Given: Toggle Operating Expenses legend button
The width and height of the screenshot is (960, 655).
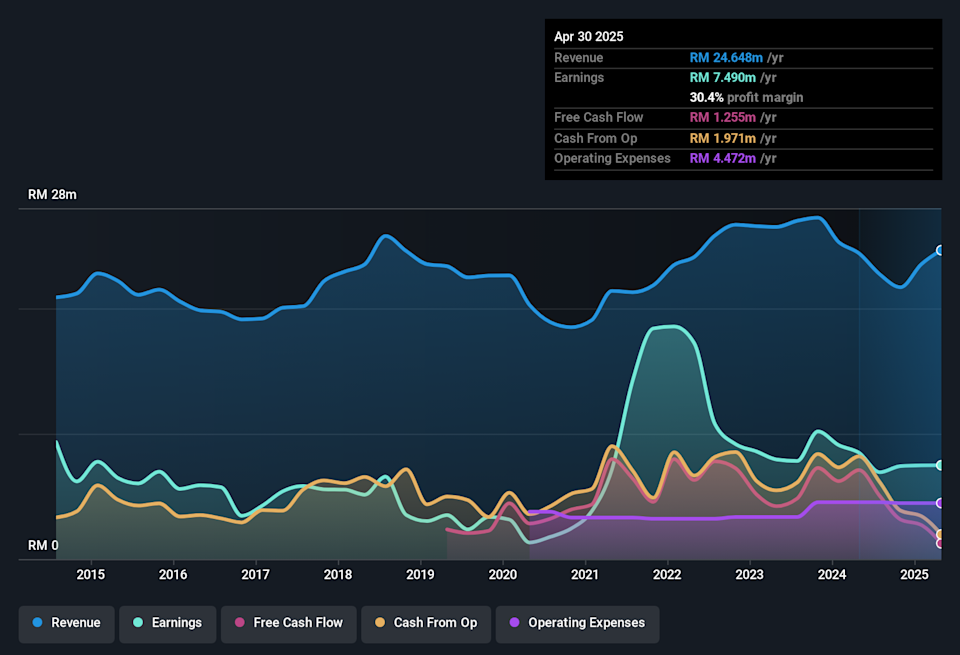Looking at the screenshot, I should pyautogui.click(x=577, y=623).
